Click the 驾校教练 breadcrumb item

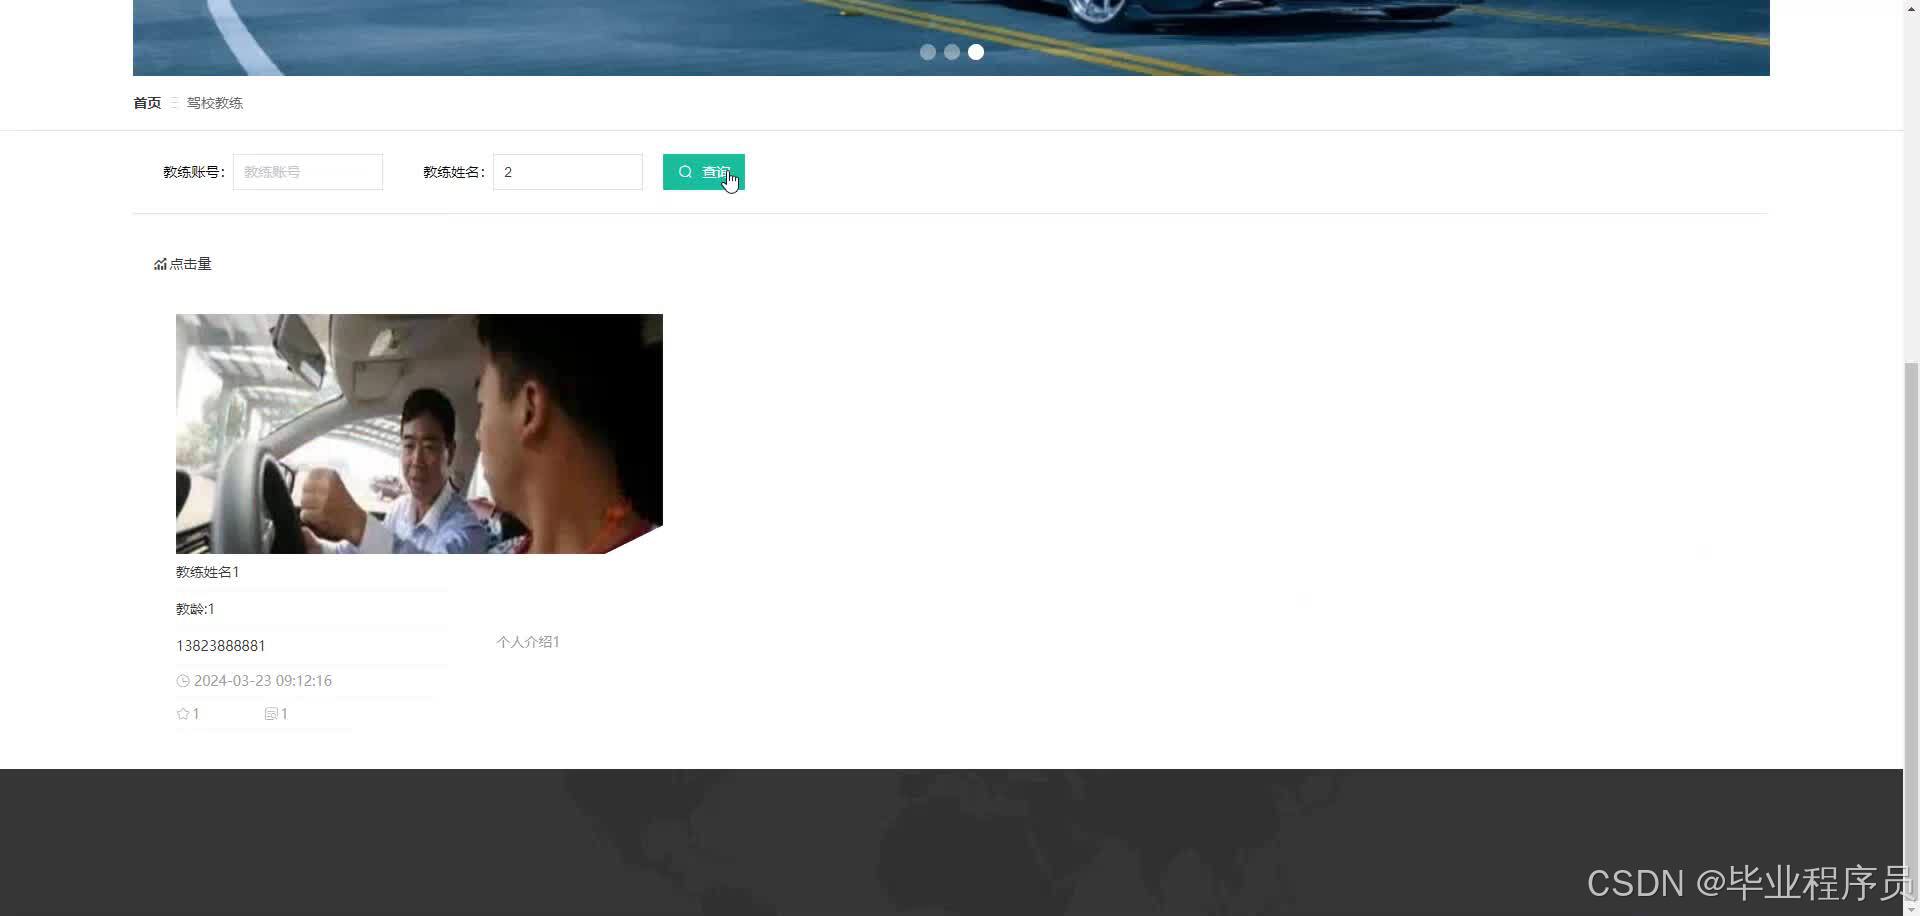coord(215,103)
